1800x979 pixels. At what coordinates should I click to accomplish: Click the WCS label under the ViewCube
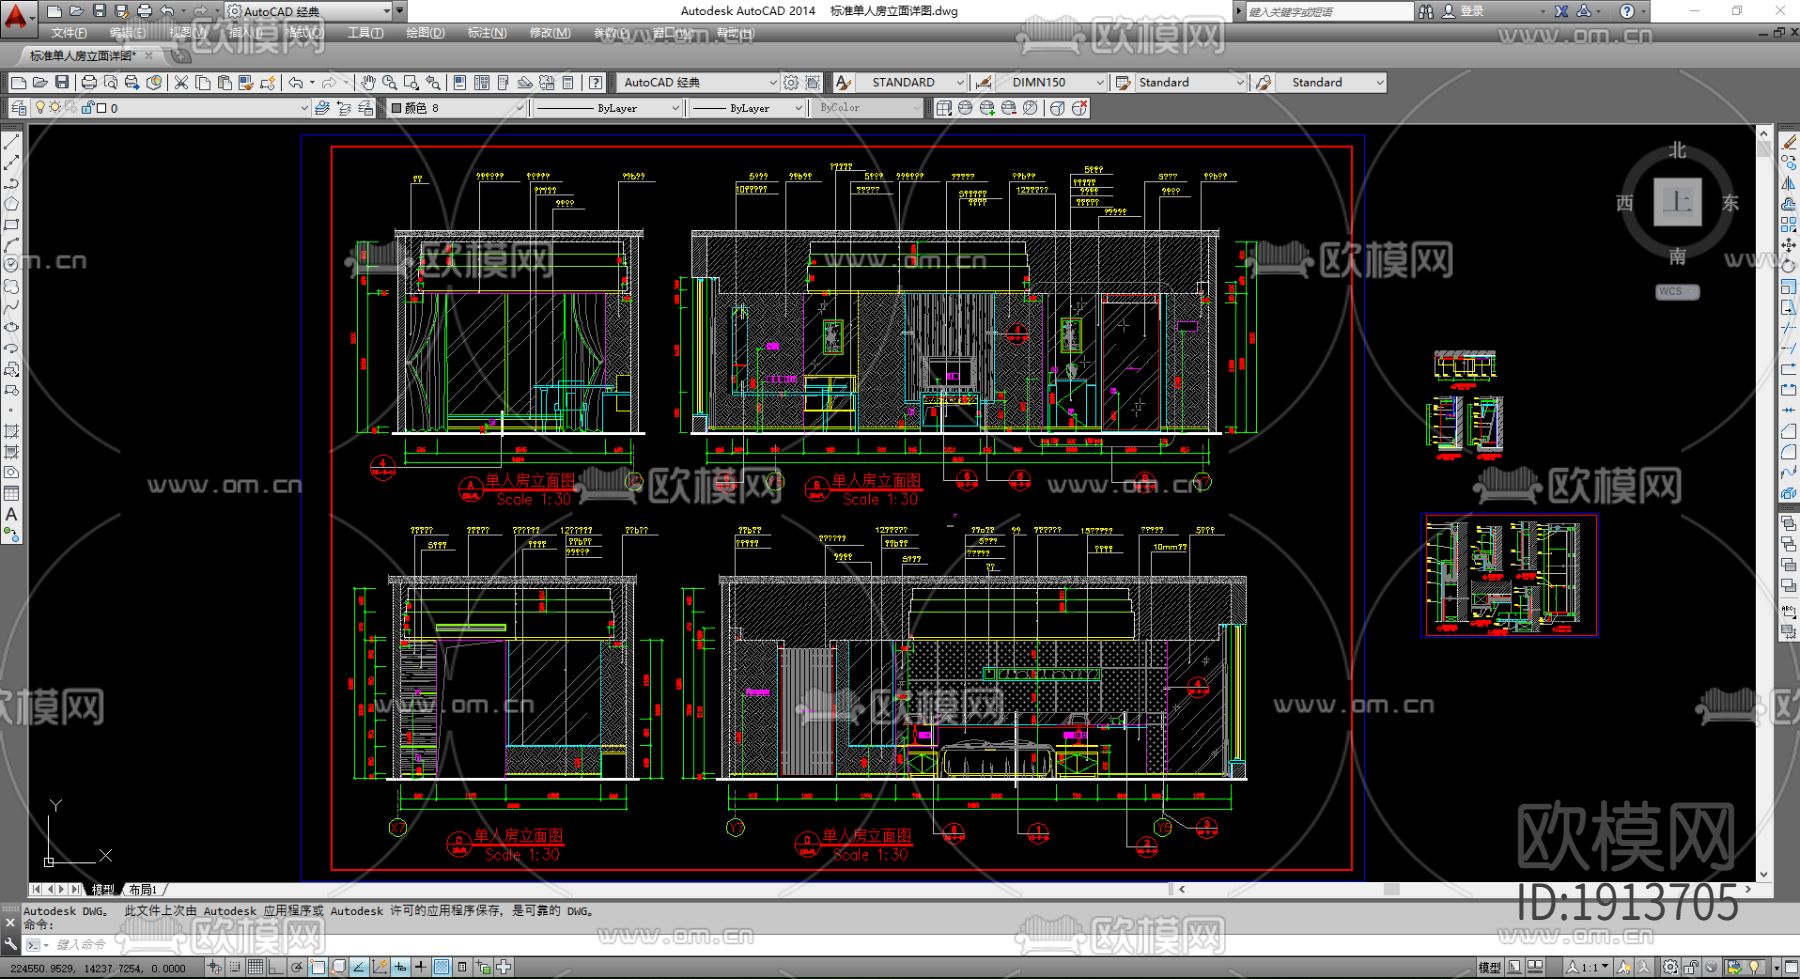coord(1676,292)
